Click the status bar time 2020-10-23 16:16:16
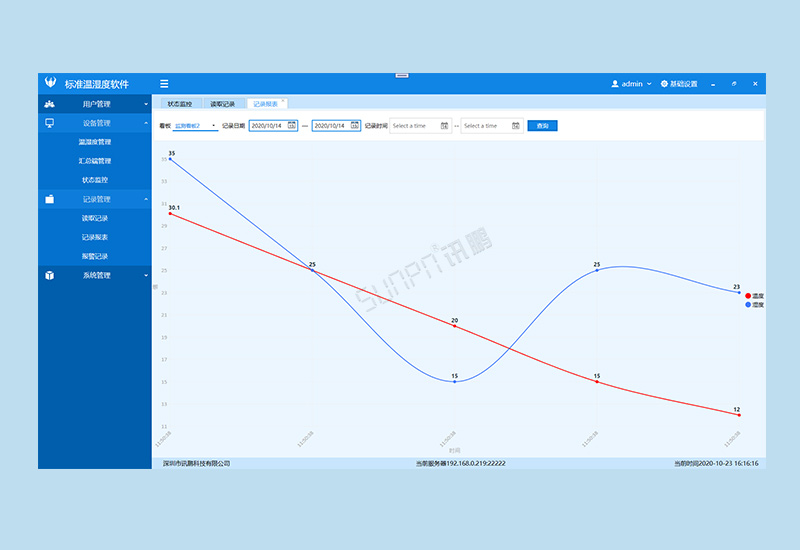The width and height of the screenshot is (800, 550). pyautogui.click(x=728, y=463)
